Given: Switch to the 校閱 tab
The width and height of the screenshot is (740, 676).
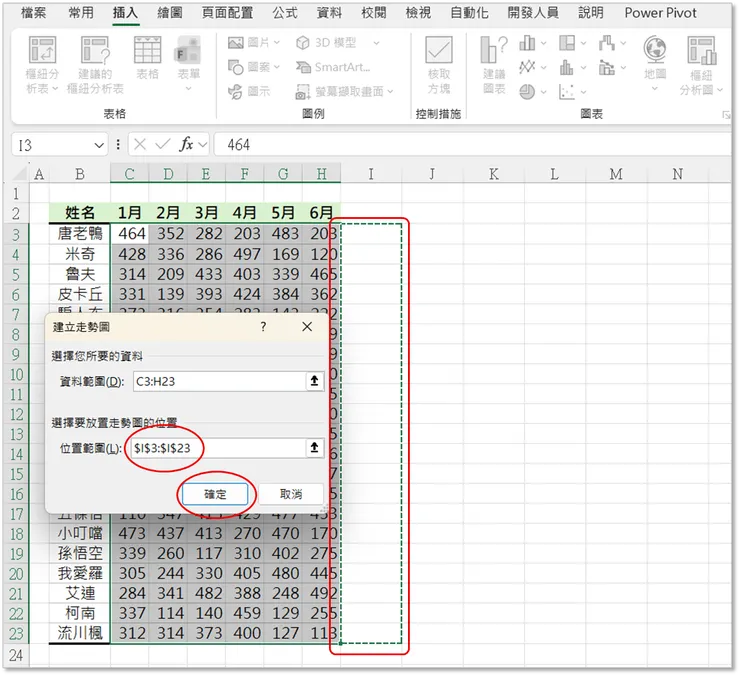Looking at the screenshot, I should (x=373, y=13).
